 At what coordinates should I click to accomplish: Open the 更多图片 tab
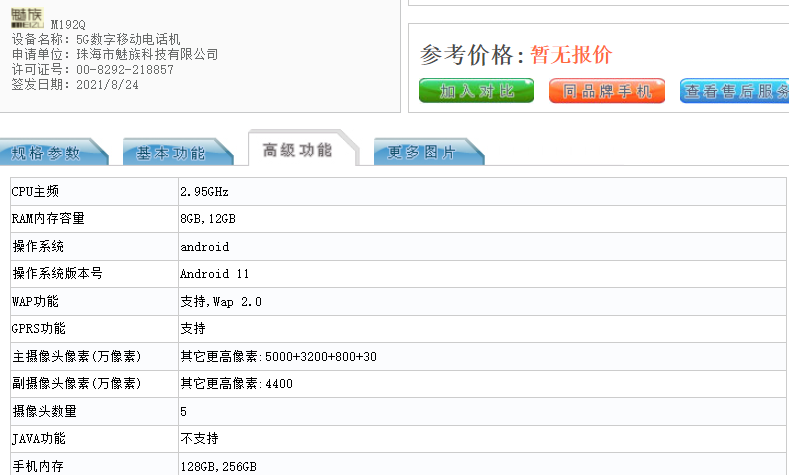click(x=422, y=153)
